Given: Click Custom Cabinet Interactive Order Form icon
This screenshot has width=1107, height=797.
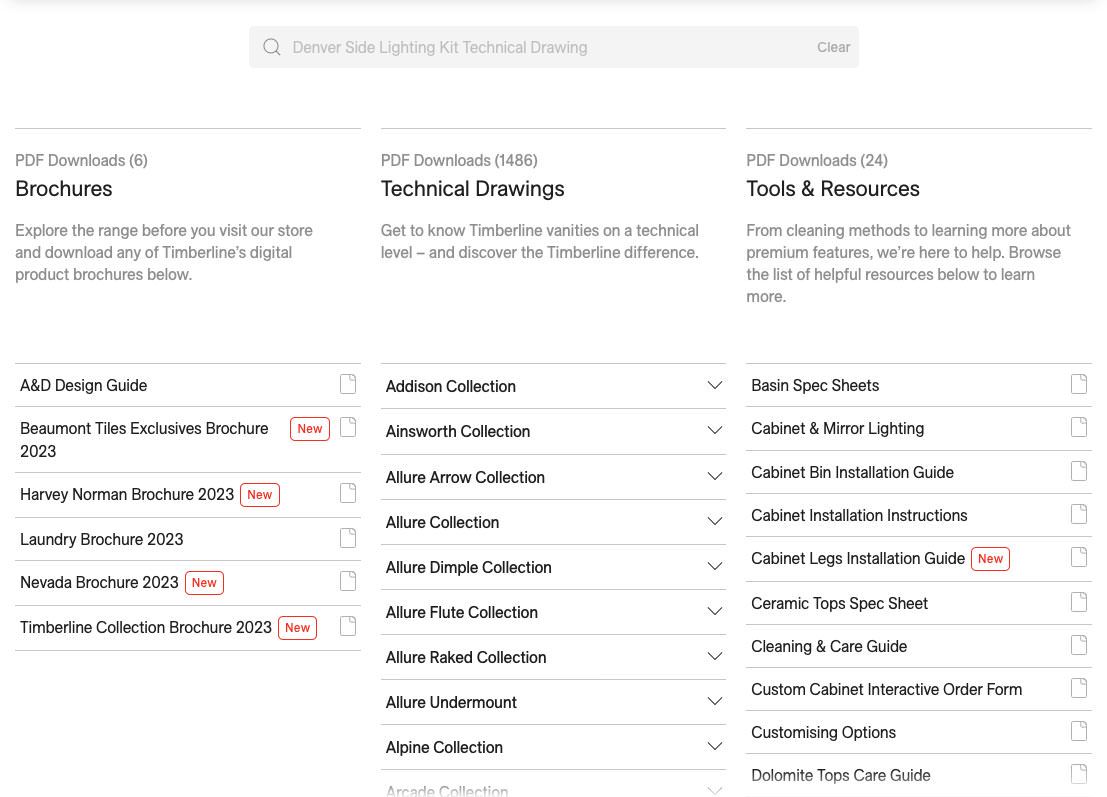Looking at the screenshot, I should (1079, 688).
